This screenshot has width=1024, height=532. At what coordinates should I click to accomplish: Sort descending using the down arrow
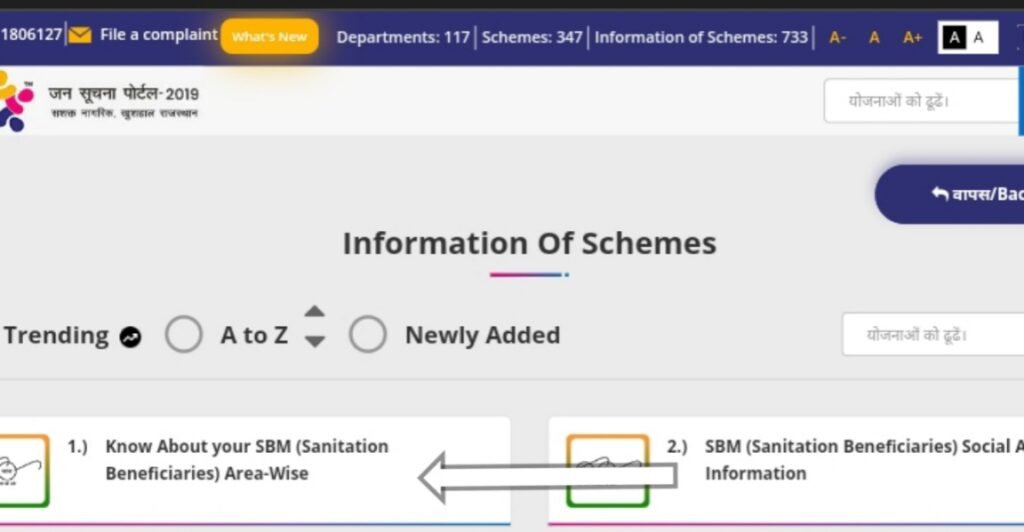[315, 341]
